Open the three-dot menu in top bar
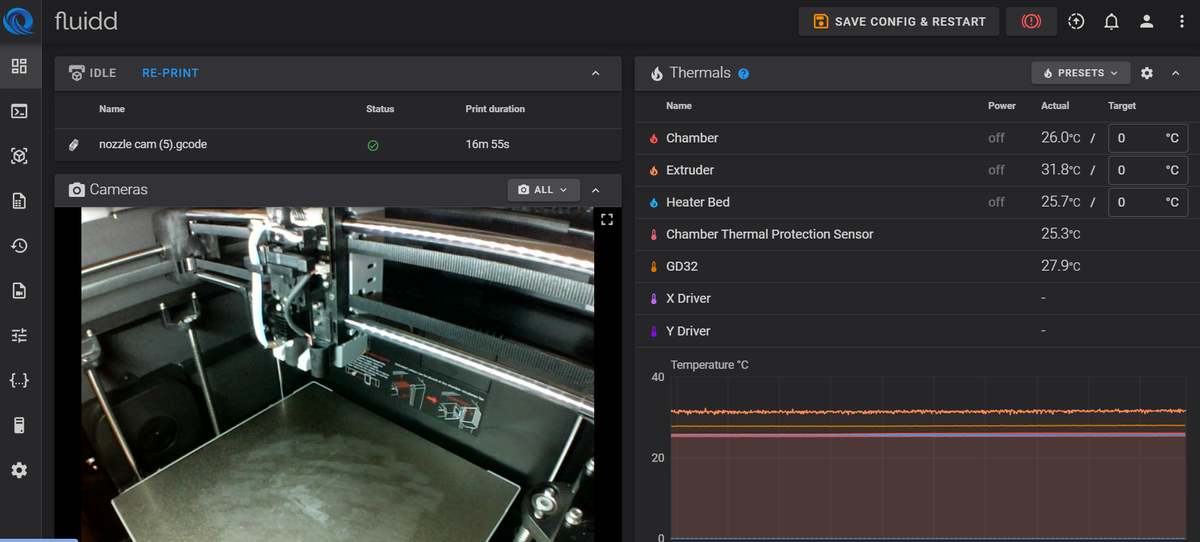Screen dimensions: 1200x542 (1181, 21)
